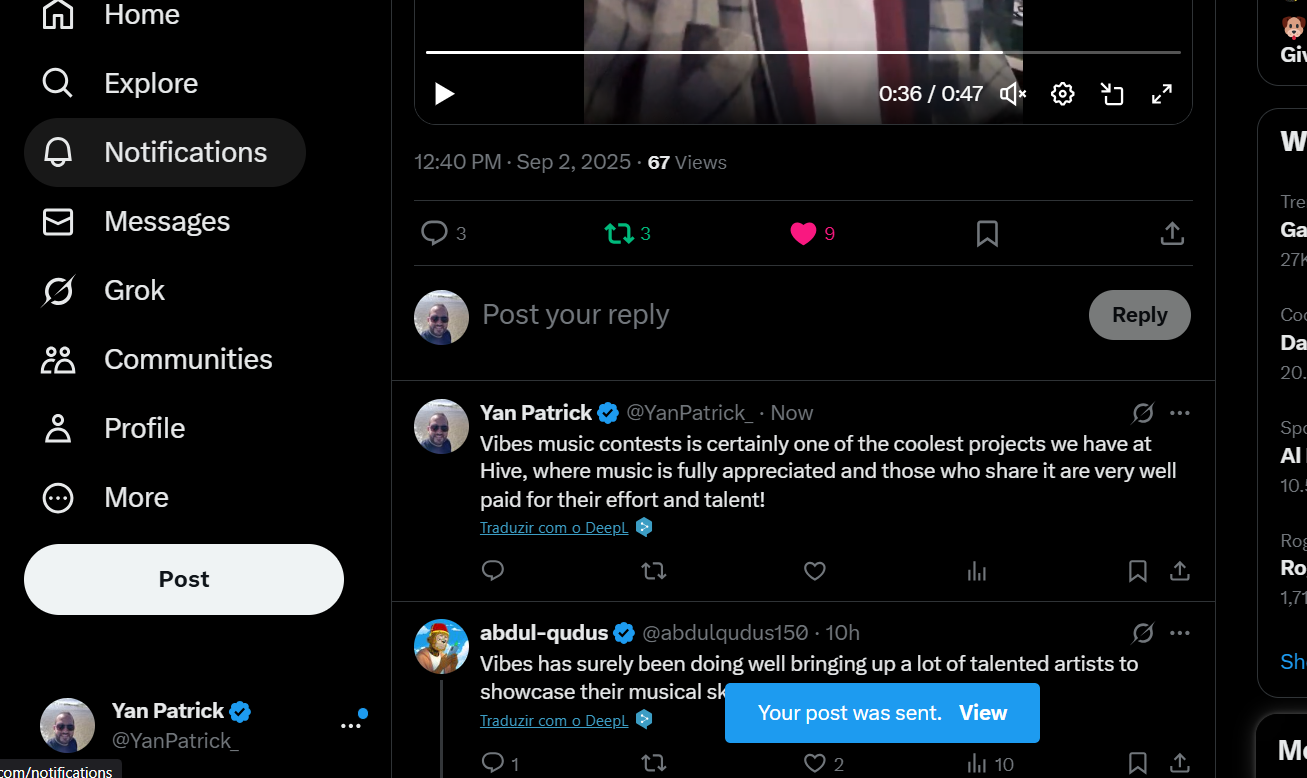
Task: Unlike the post with 9 likes
Action: coord(803,233)
